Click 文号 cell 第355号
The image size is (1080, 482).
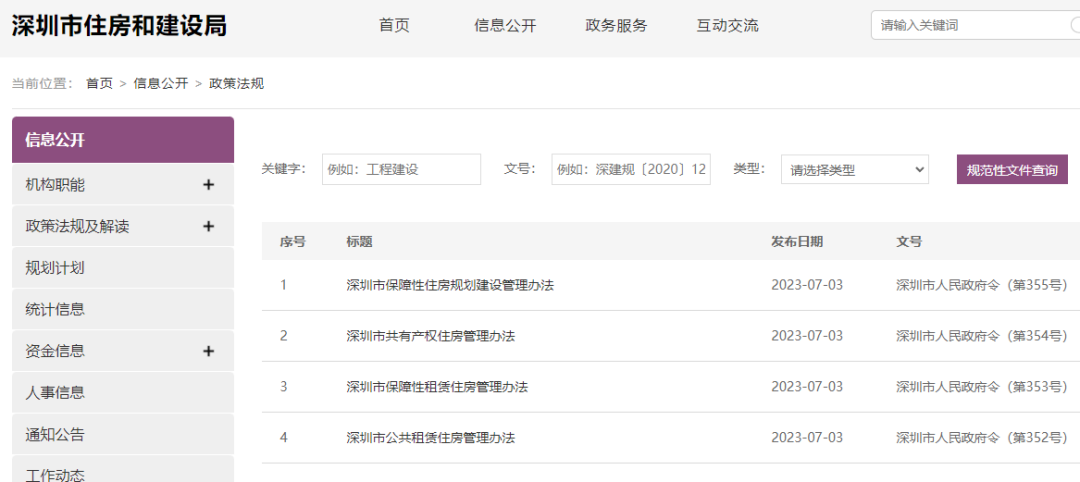982,285
